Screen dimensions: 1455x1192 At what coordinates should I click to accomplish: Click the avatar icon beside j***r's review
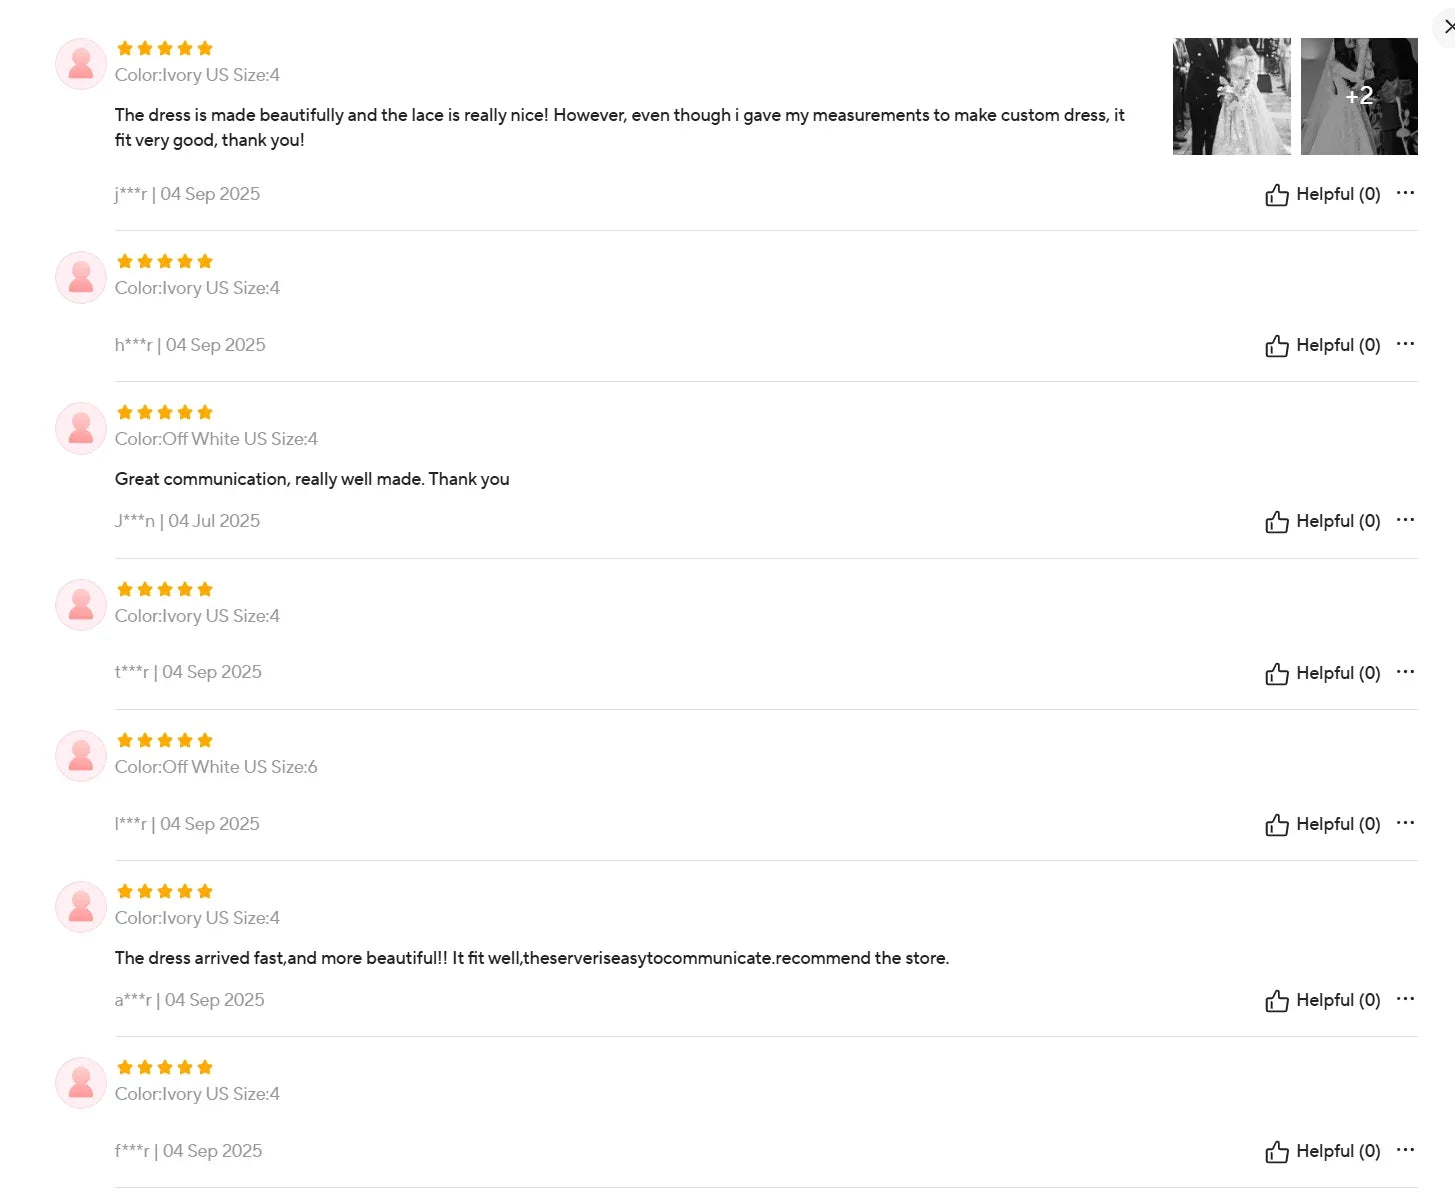pyautogui.click(x=81, y=64)
